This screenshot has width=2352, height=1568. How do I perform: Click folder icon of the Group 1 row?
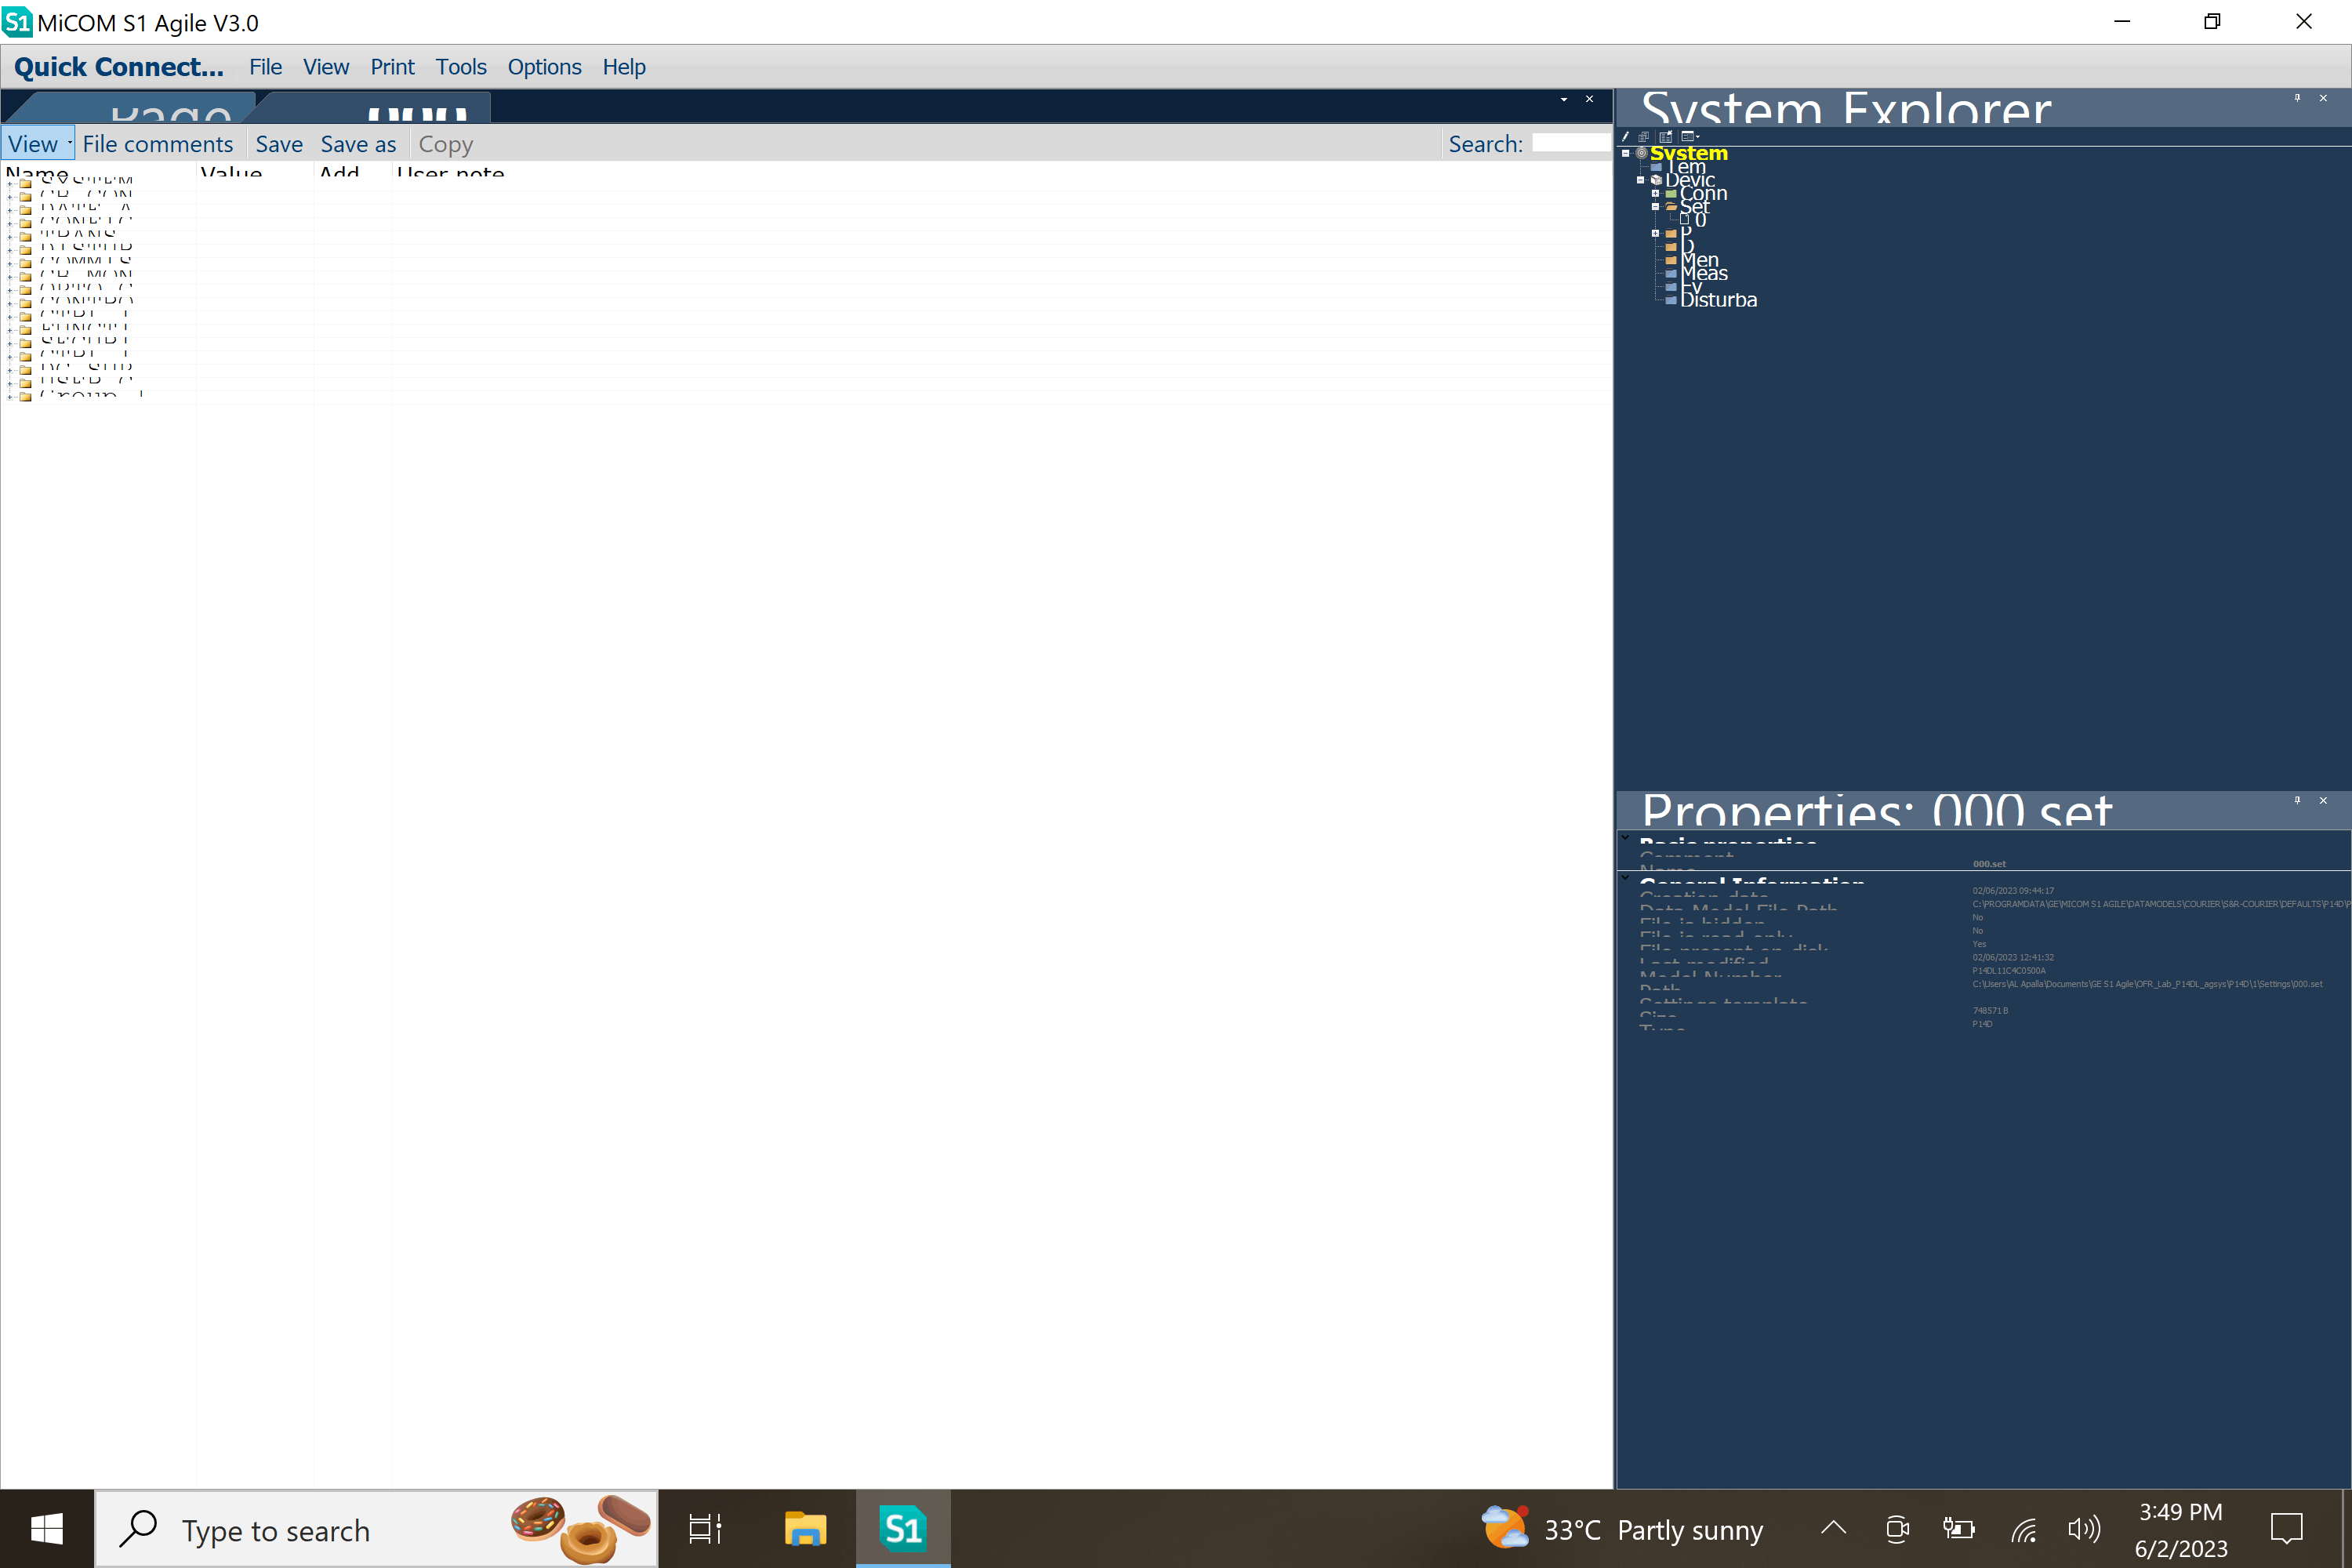coord(25,396)
